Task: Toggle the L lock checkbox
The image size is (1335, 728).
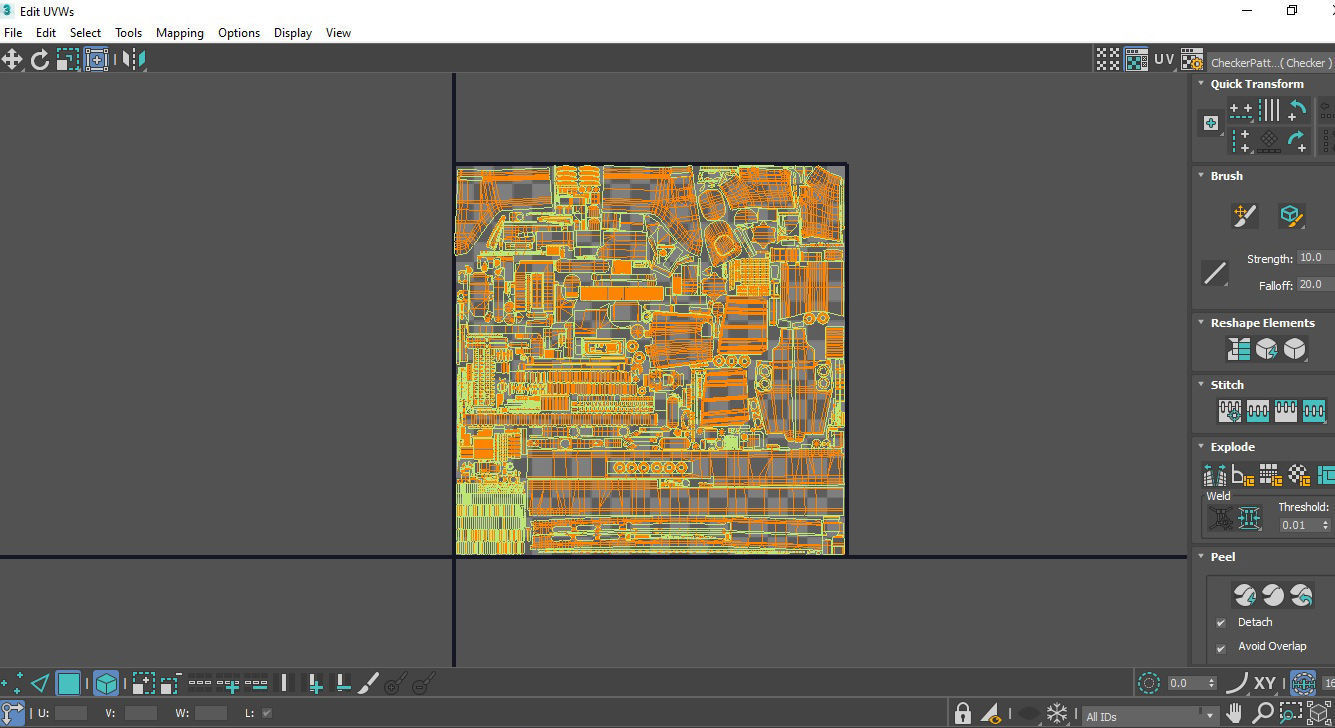Action: [266, 713]
